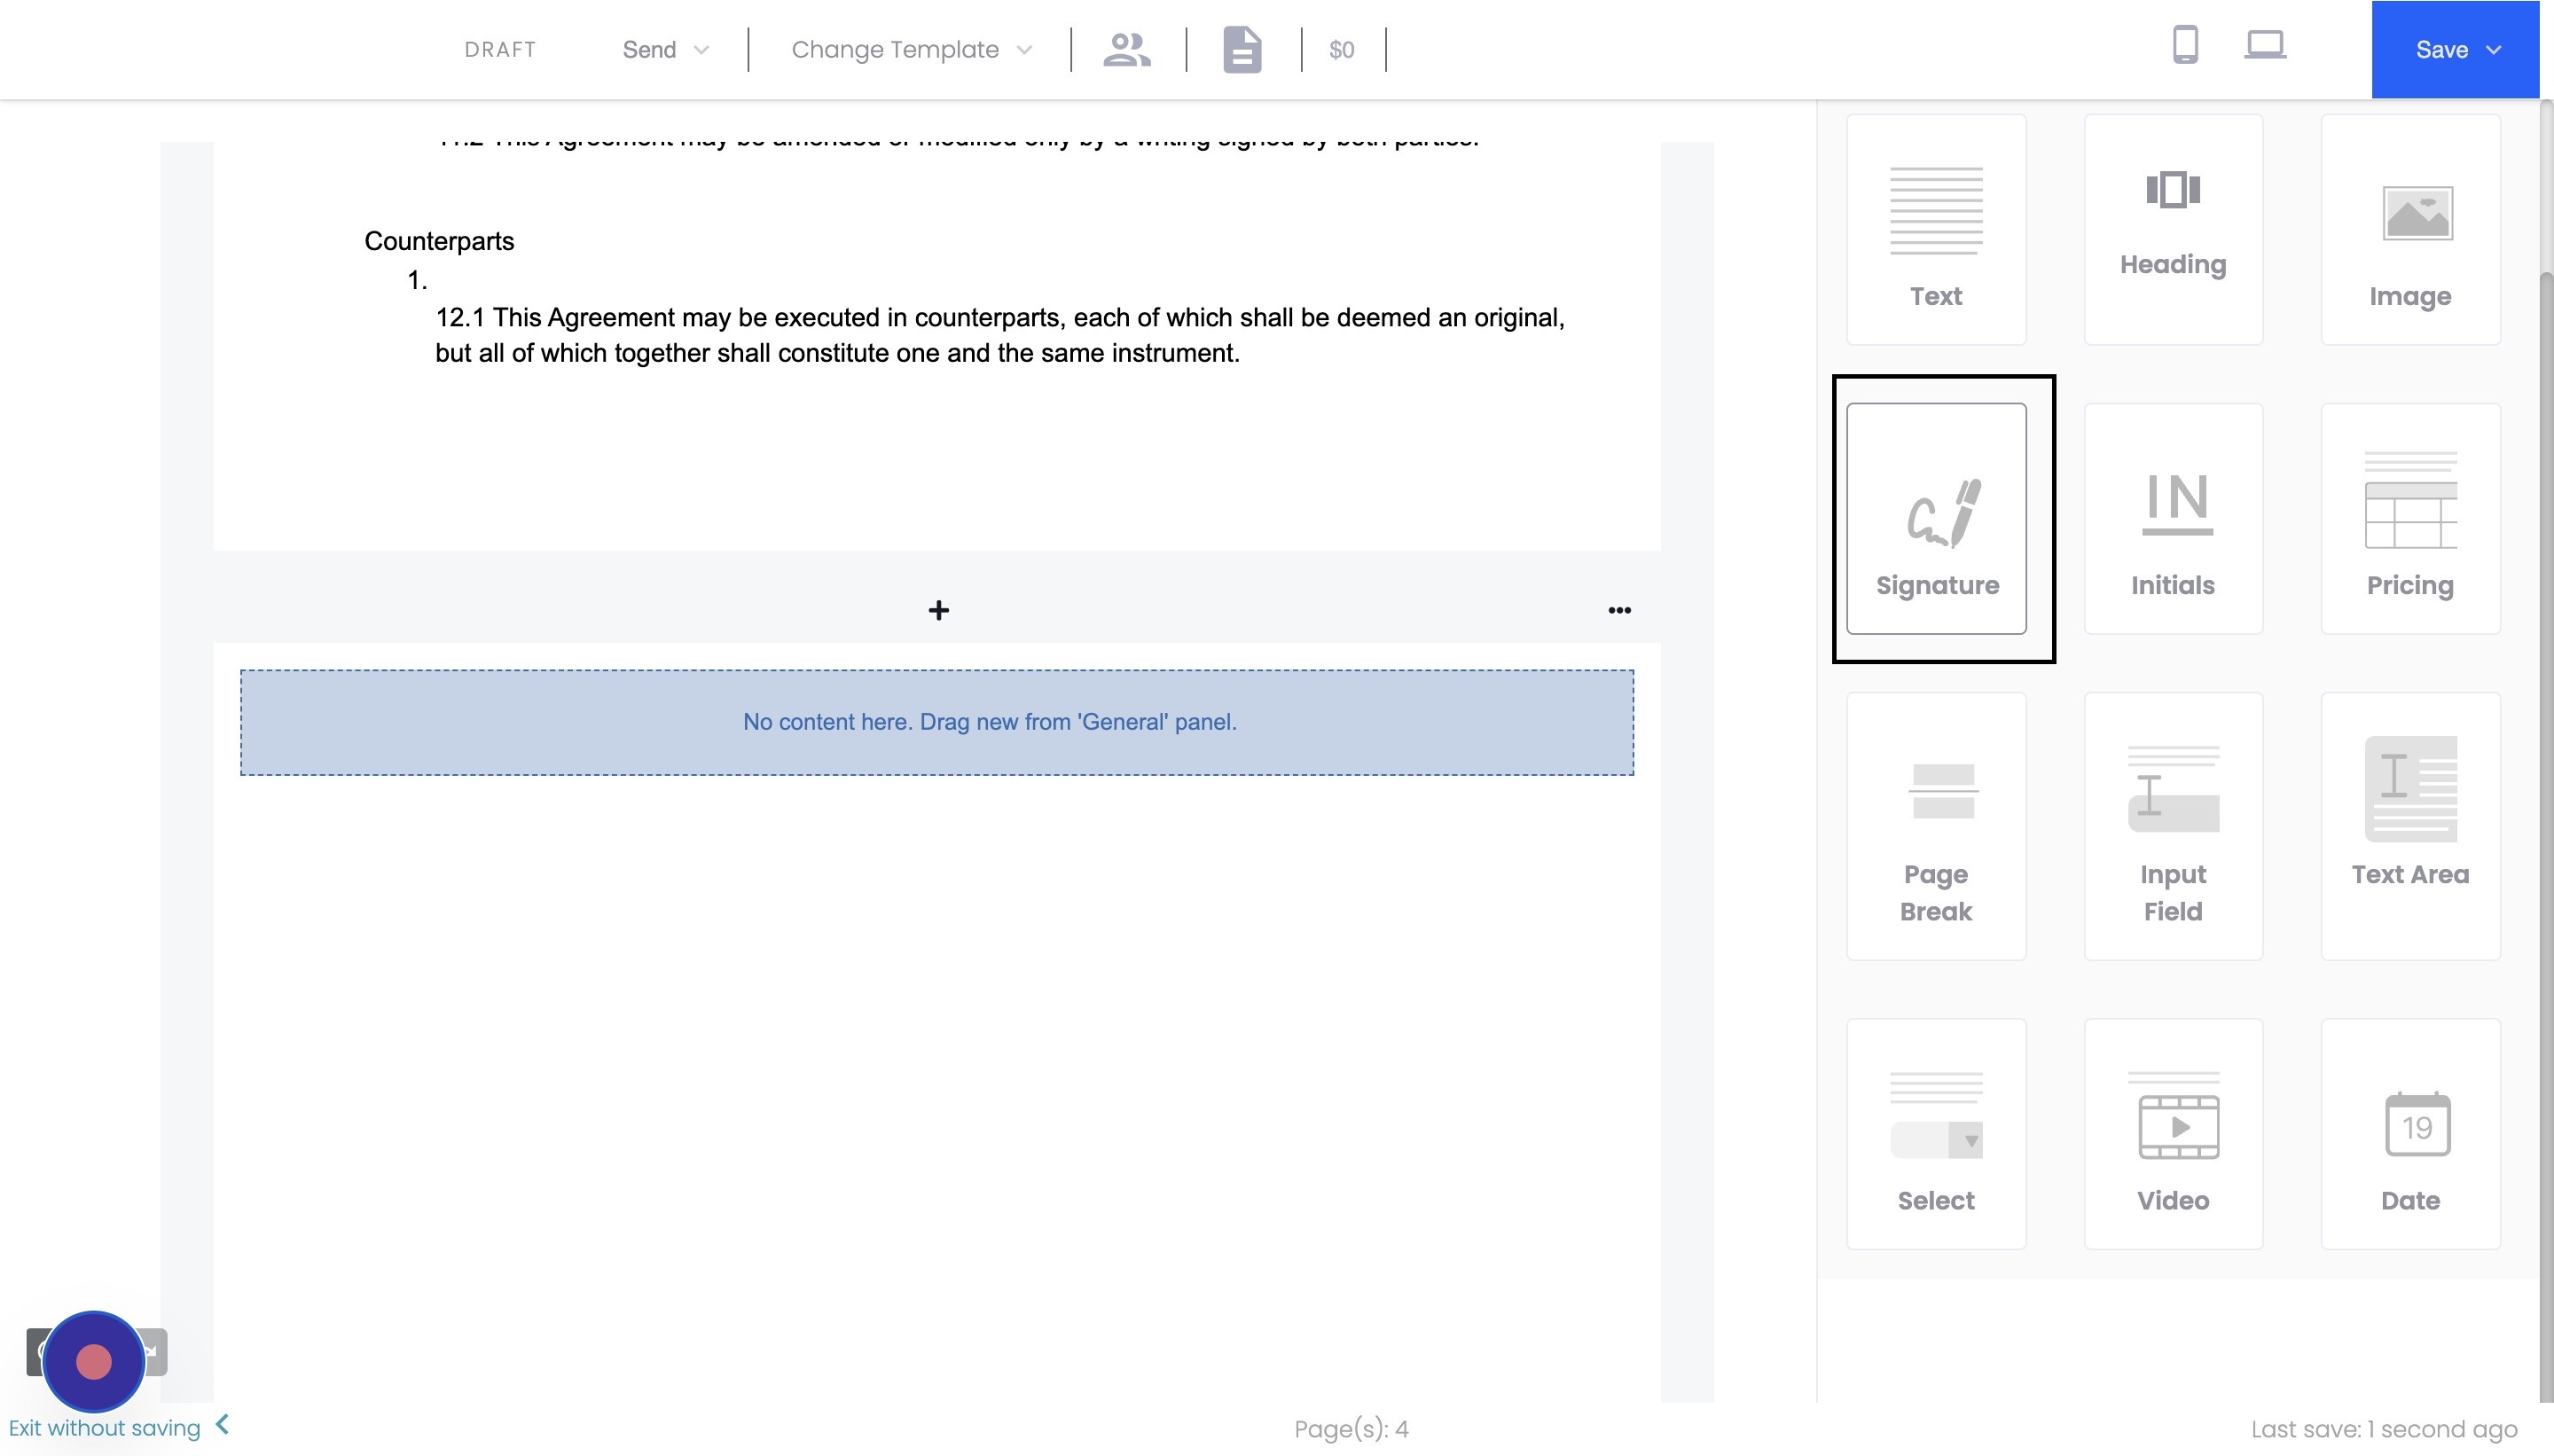Pick the Text Area block
The image size is (2554, 1456).
[x=2409, y=827]
